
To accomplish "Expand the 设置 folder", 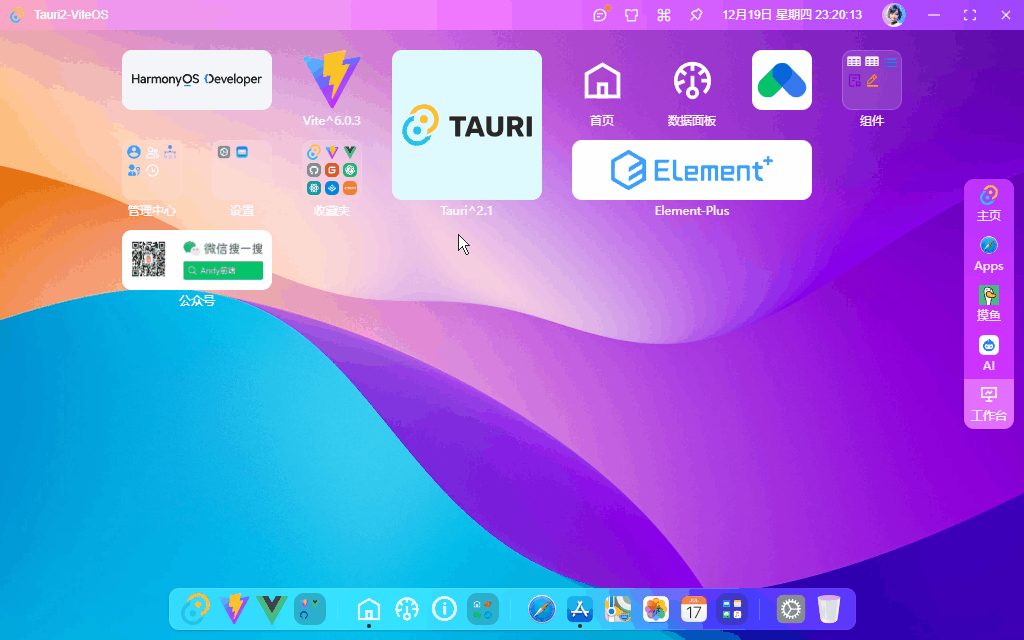I will (240, 170).
